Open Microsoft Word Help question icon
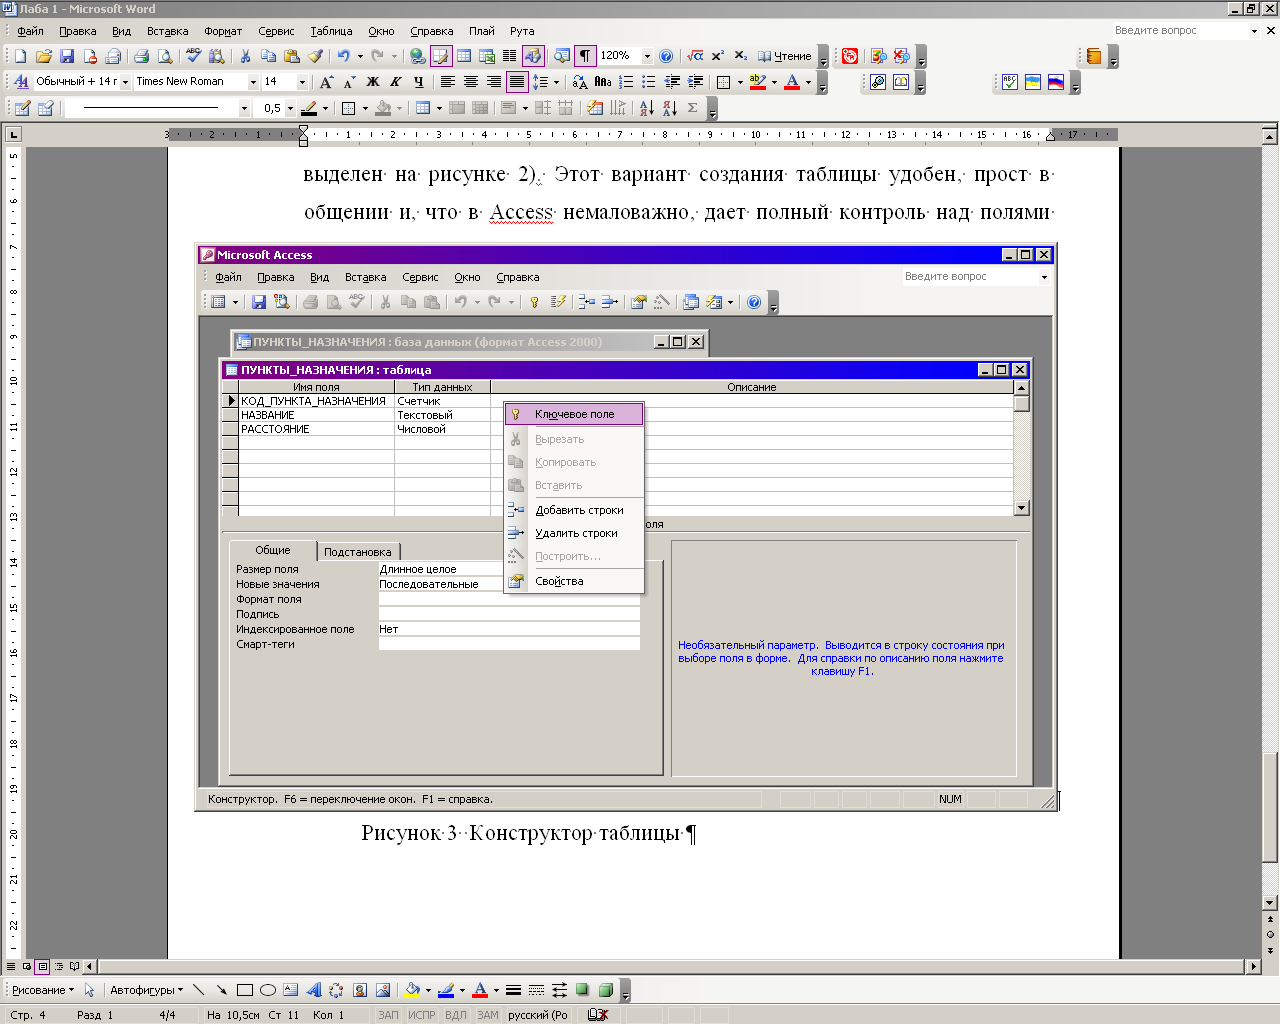1280x1024 pixels. pos(666,56)
